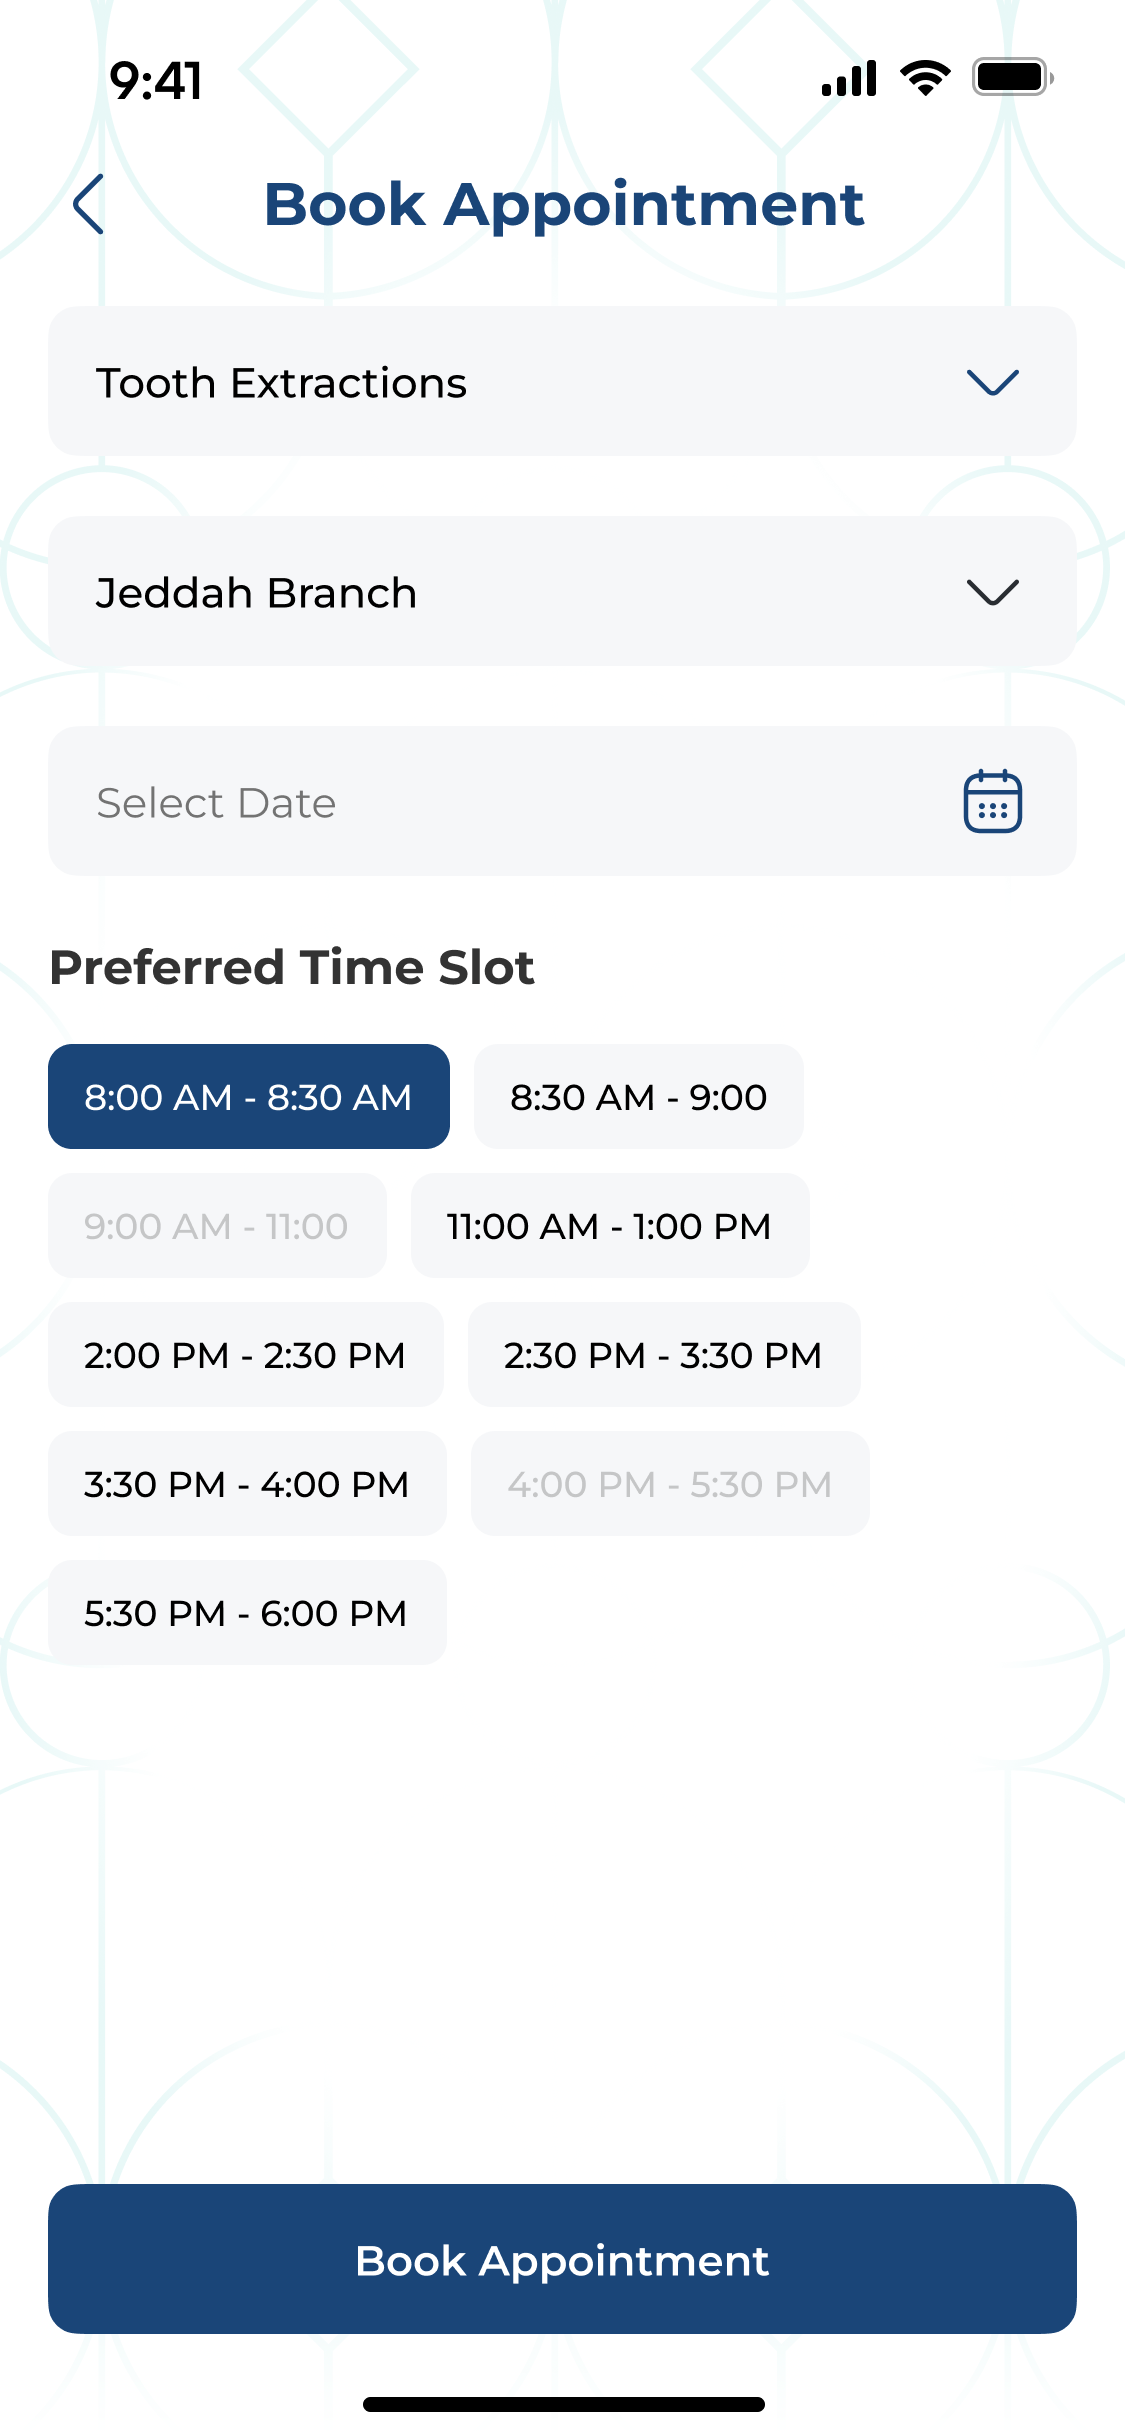This screenshot has width=1125, height=2436.
Task: Click the Book Appointment button
Action: [562, 2259]
